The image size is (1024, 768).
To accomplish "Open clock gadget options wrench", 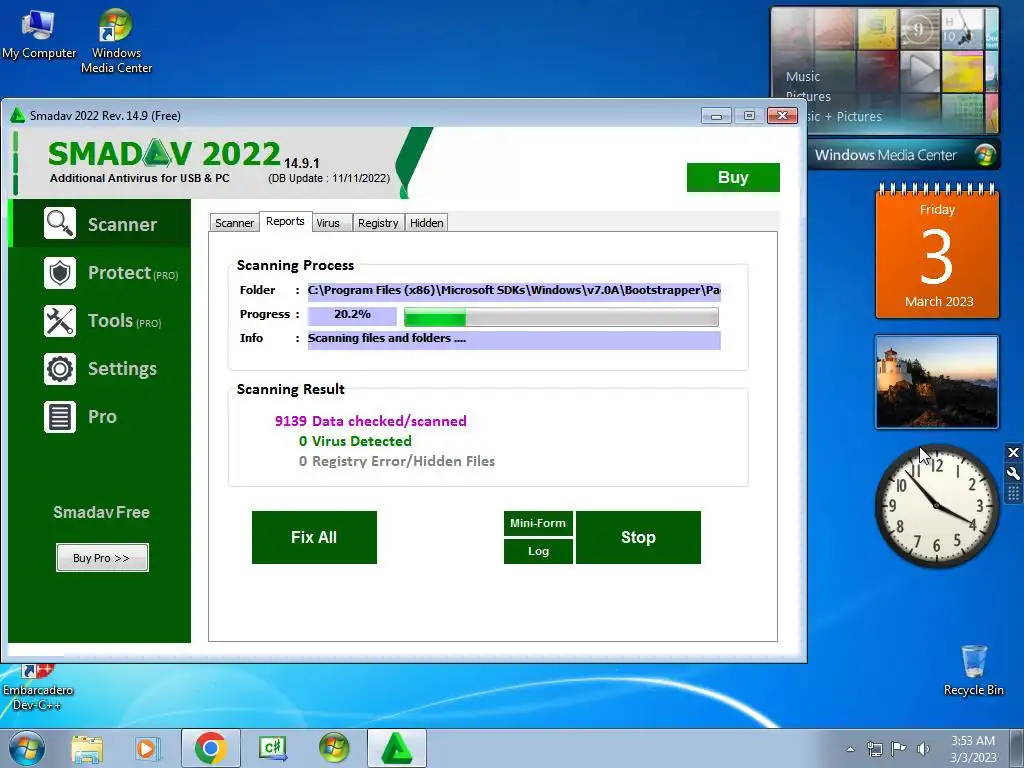I will point(1013,473).
